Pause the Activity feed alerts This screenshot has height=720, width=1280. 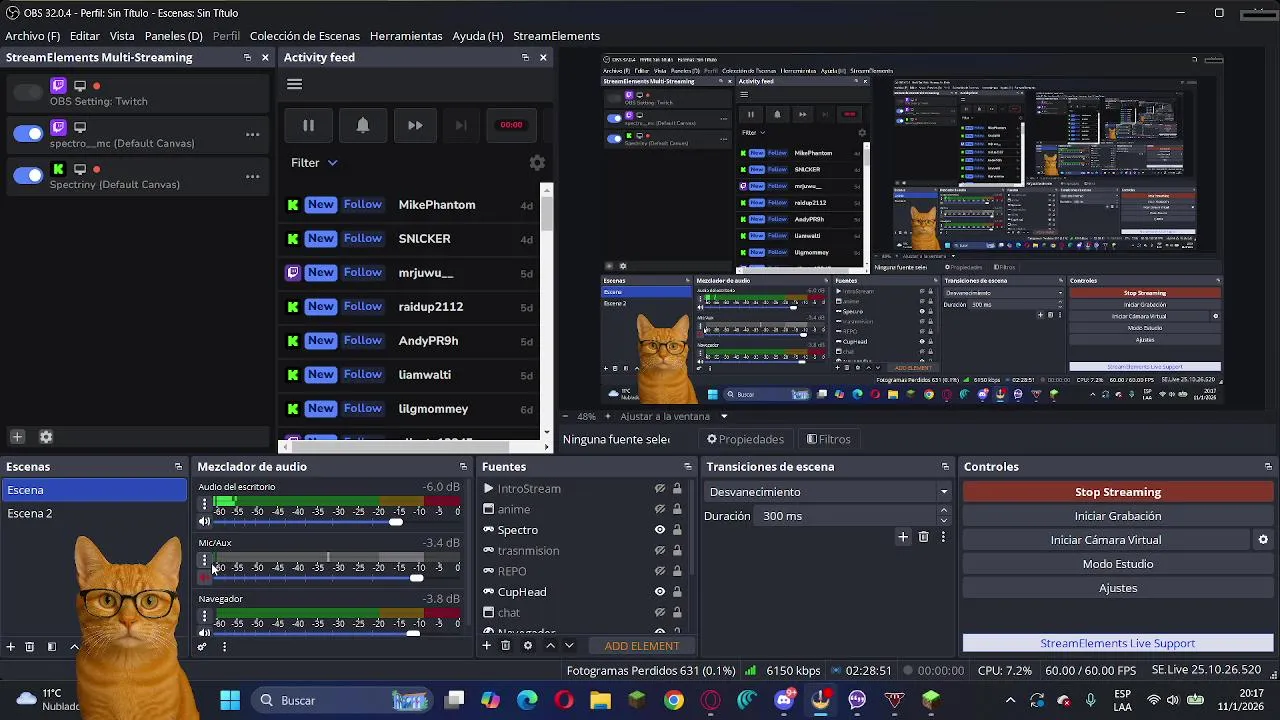coord(308,125)
